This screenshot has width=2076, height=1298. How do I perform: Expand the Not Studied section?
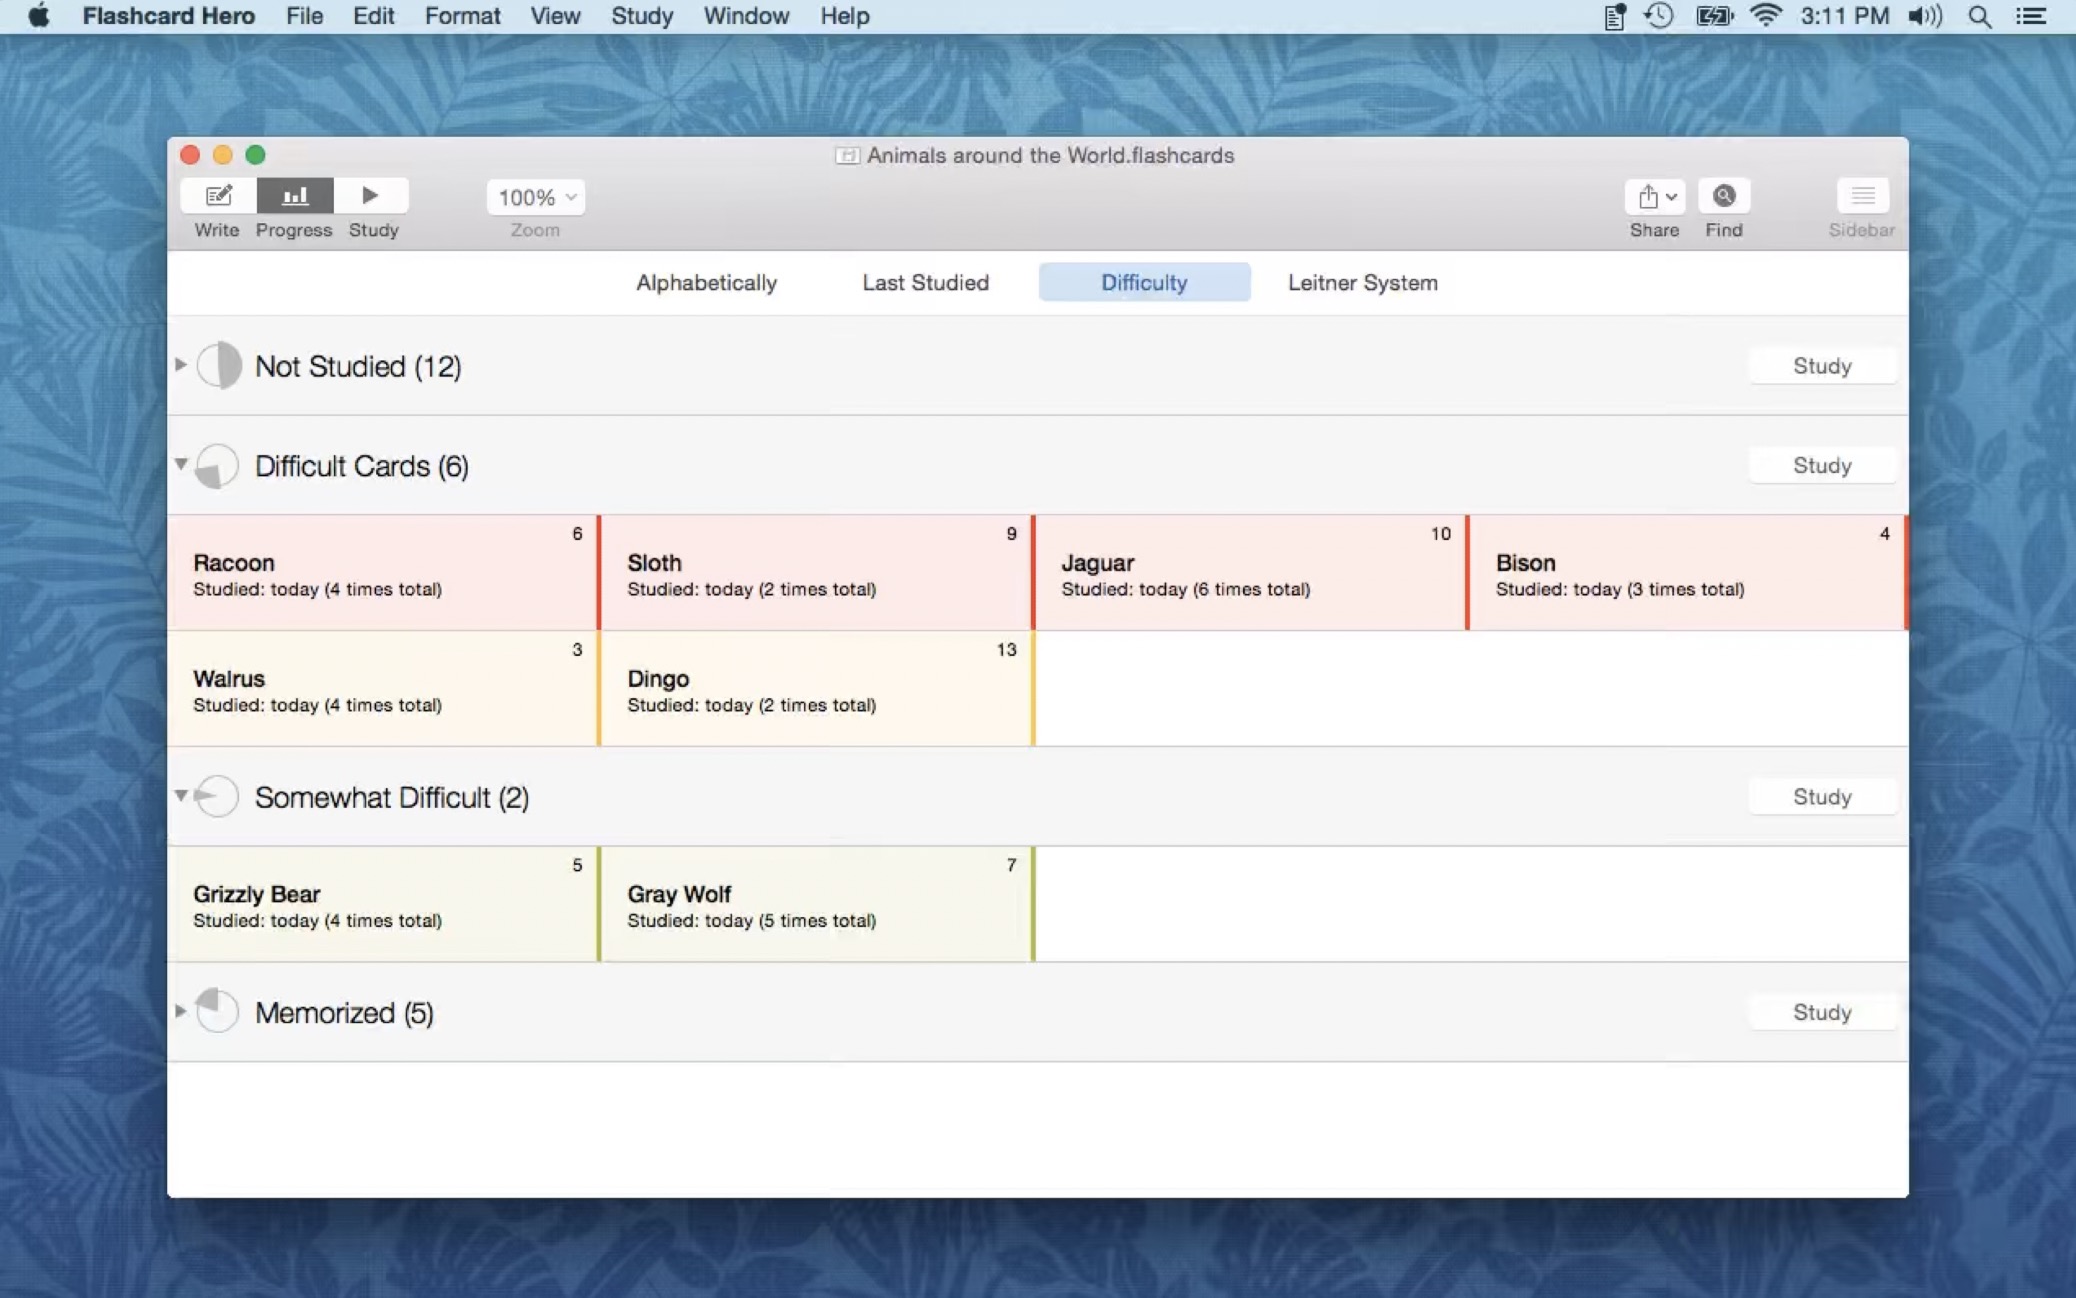pyautogui.click(x=181, y=365)
